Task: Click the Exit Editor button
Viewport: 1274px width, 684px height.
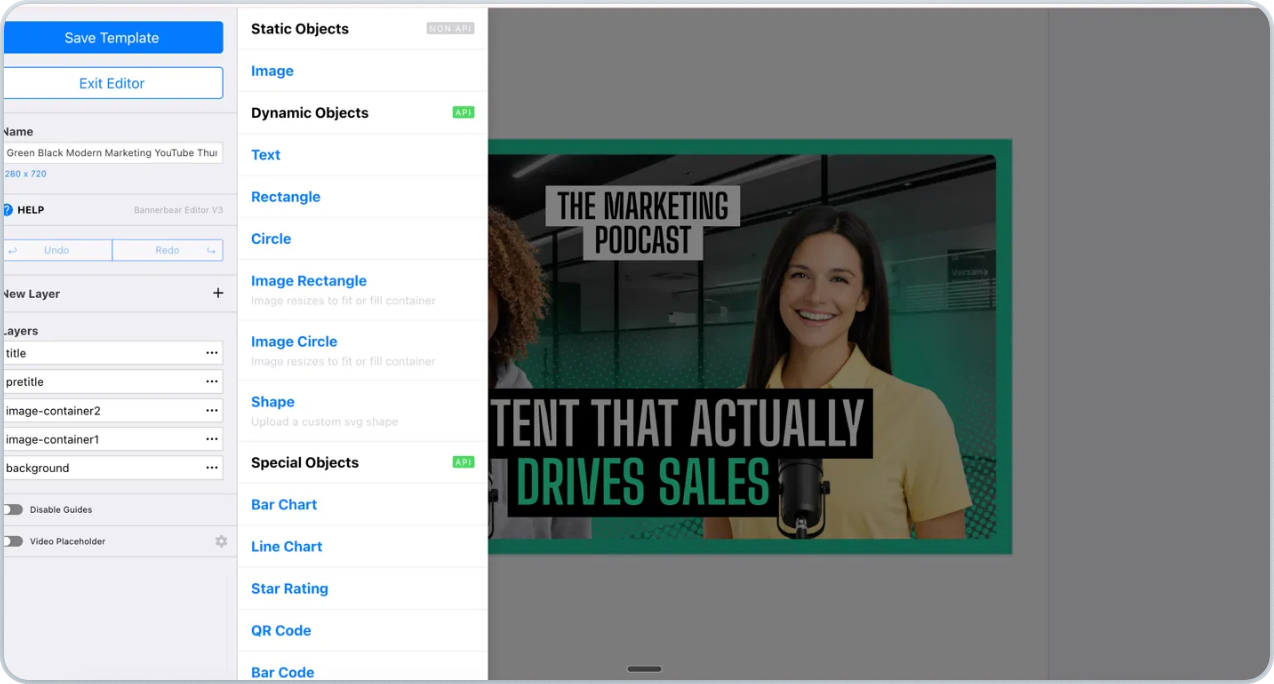Action: 112,83
